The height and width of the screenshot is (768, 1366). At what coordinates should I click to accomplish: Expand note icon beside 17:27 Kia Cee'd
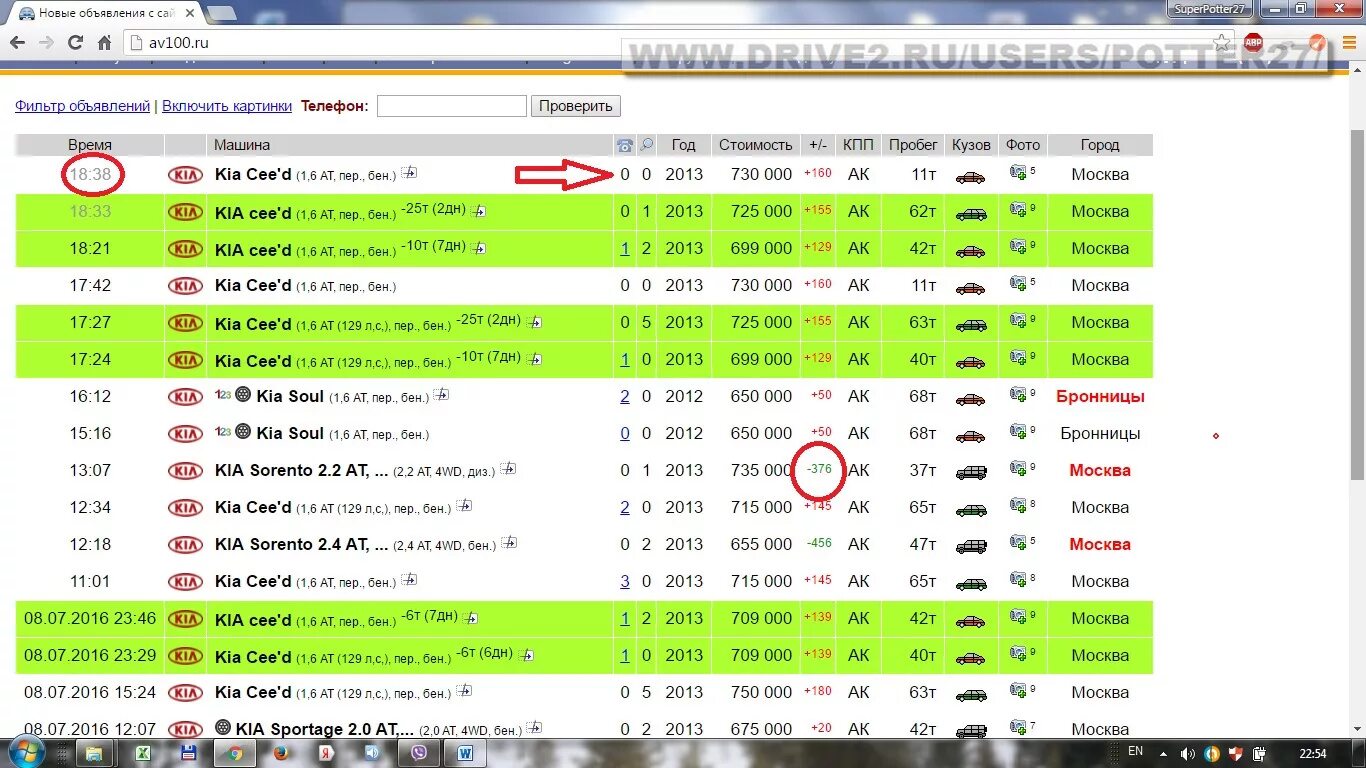coord(535,322)
